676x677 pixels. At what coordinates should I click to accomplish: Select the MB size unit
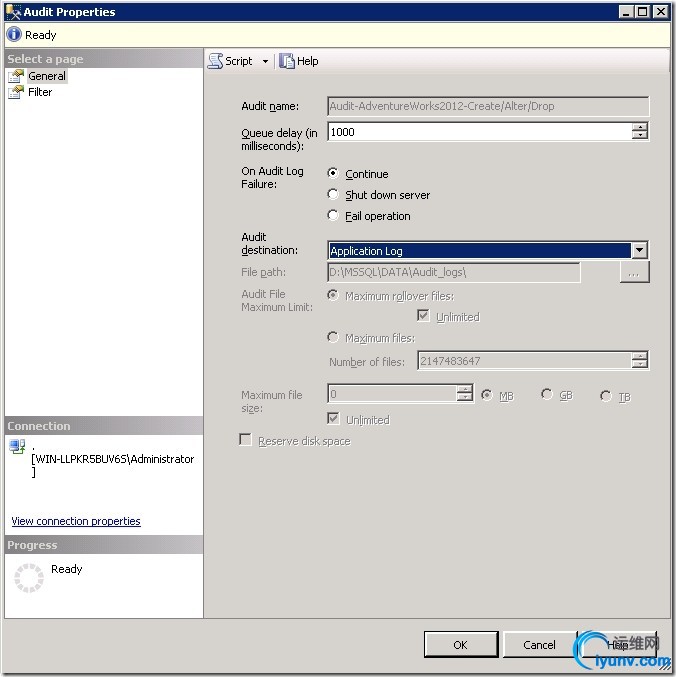[x=487, y=395]
